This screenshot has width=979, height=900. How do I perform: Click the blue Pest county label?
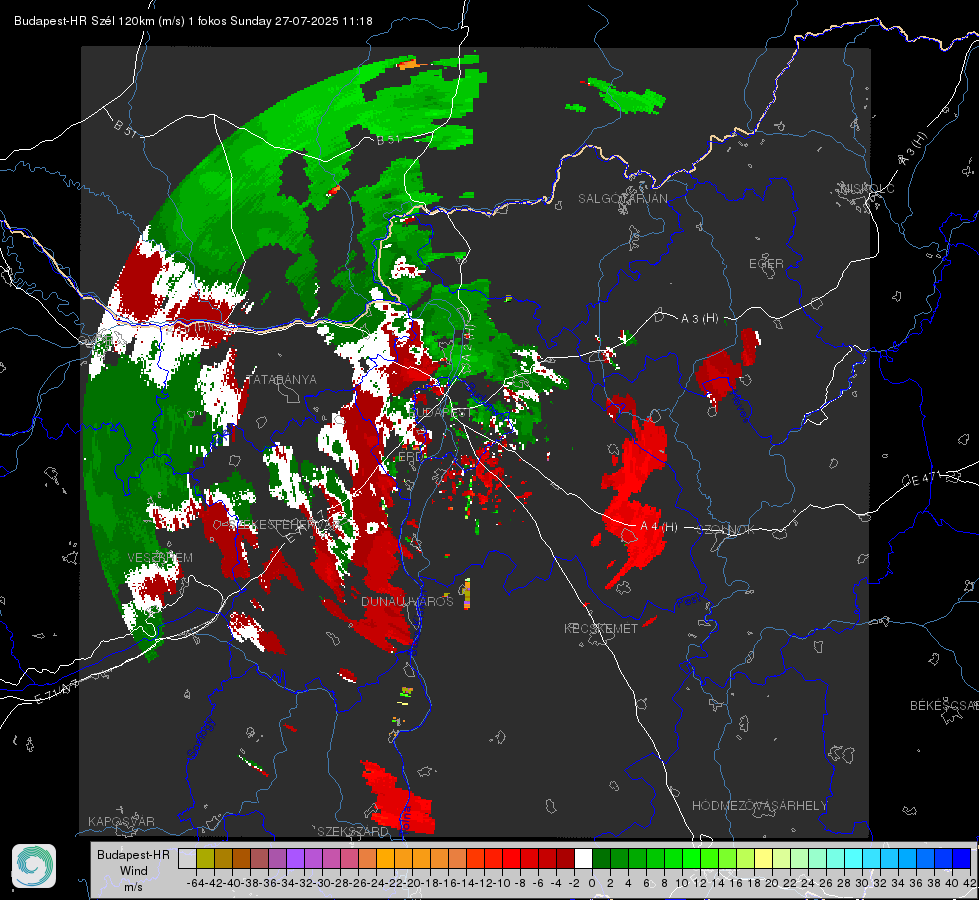689,601
